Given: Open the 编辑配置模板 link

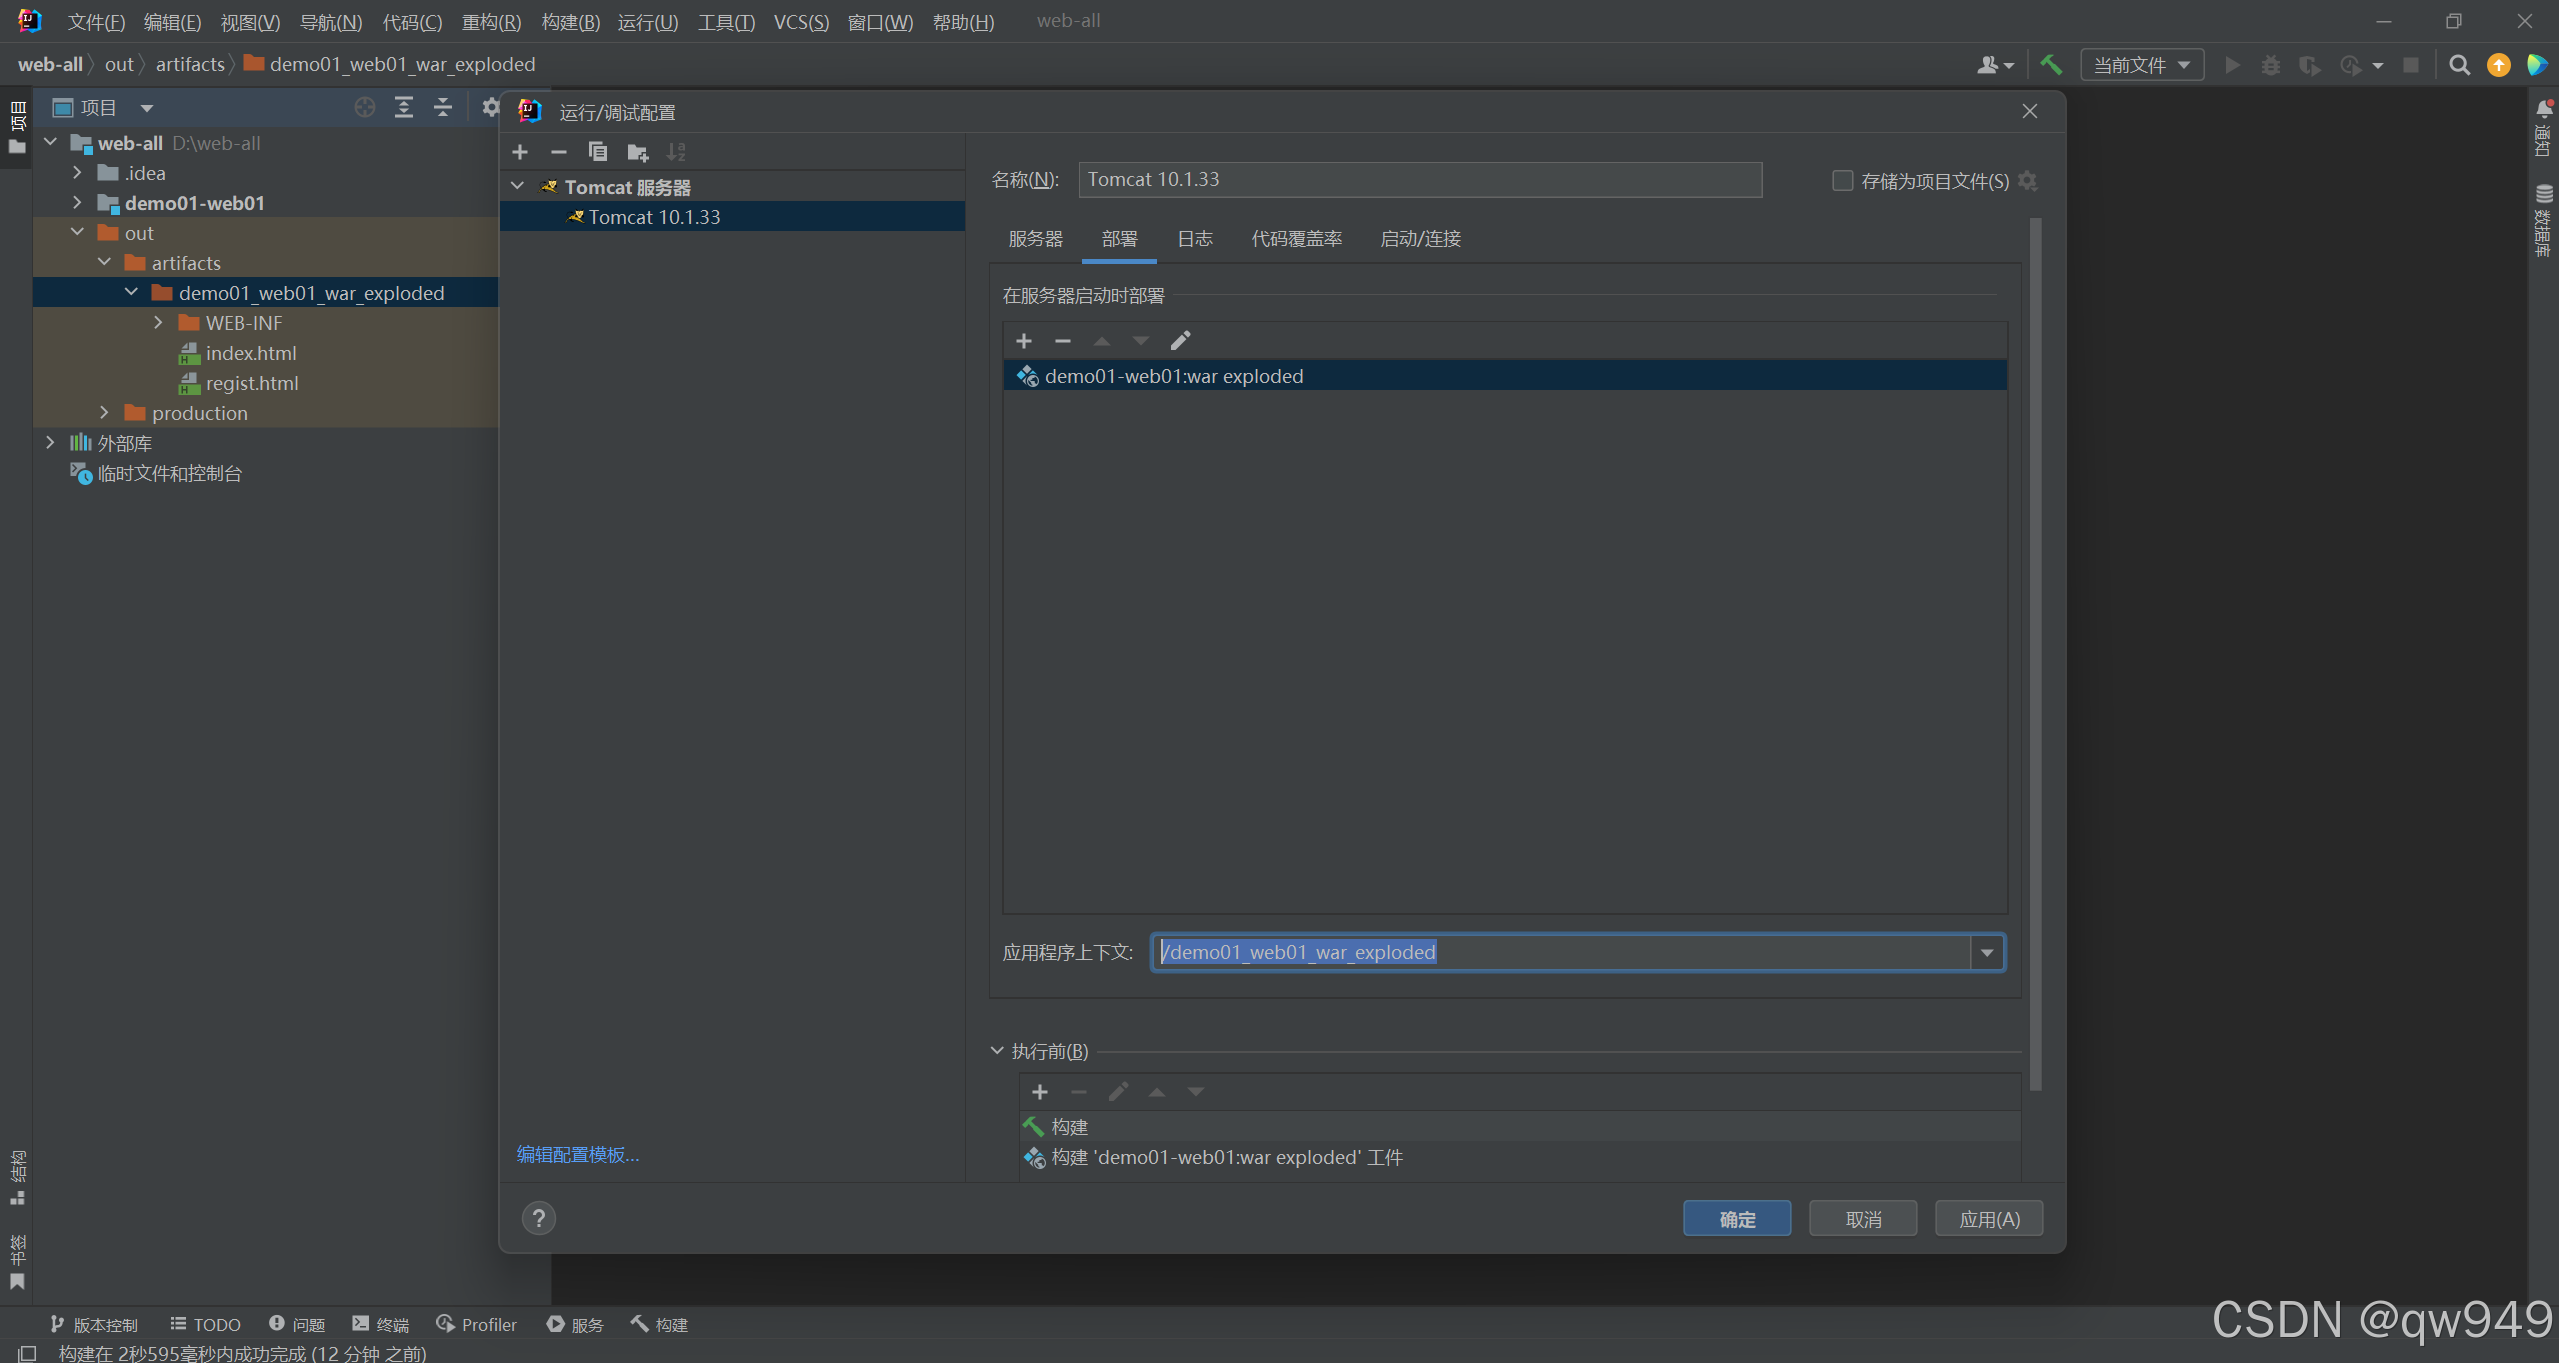Looking at the screenshot, I should click(578, 1155).
